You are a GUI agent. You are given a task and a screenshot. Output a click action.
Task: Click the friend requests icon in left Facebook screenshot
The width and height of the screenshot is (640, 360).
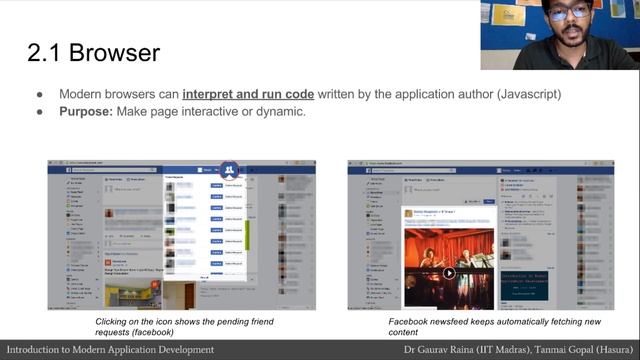tap(229, 170)
